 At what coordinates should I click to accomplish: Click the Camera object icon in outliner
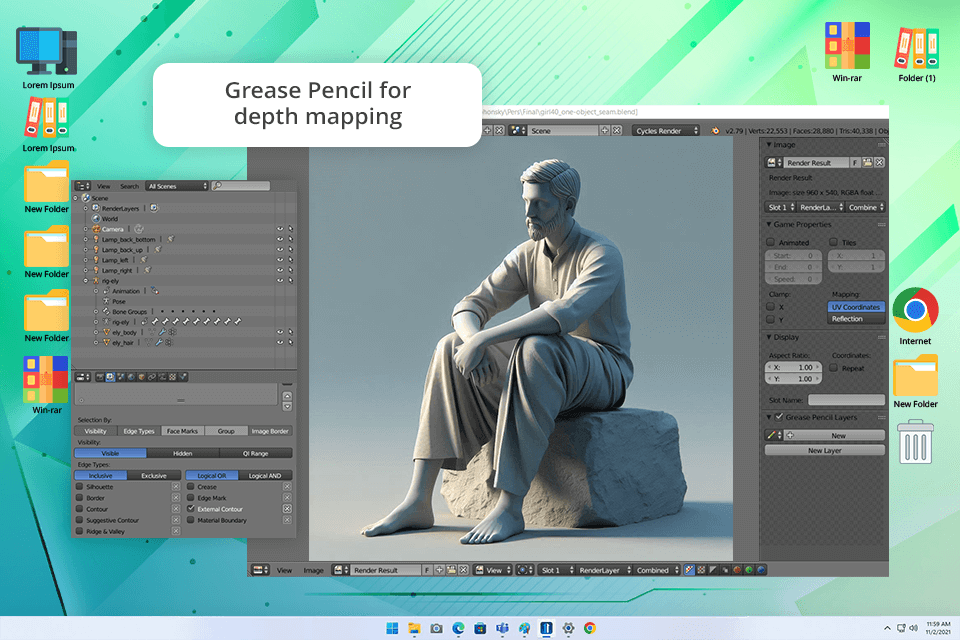click(x=96, y=229)
